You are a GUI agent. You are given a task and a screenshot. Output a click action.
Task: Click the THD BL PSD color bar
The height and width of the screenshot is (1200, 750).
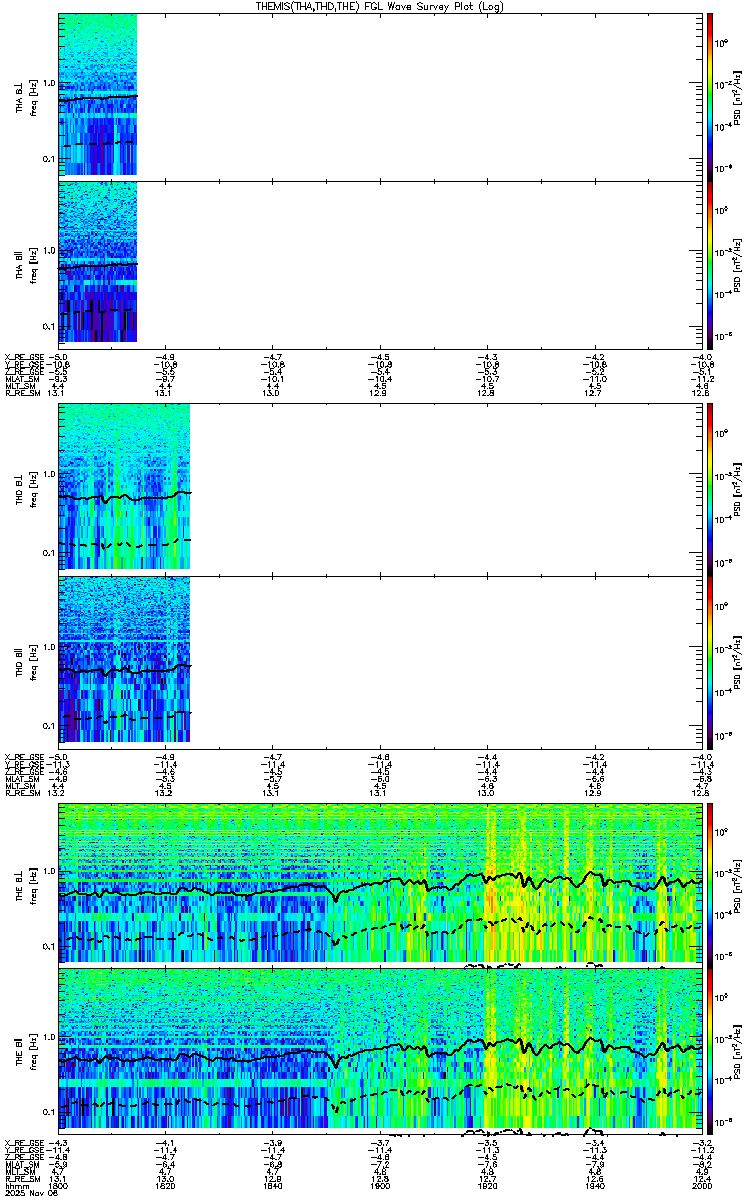710,489
